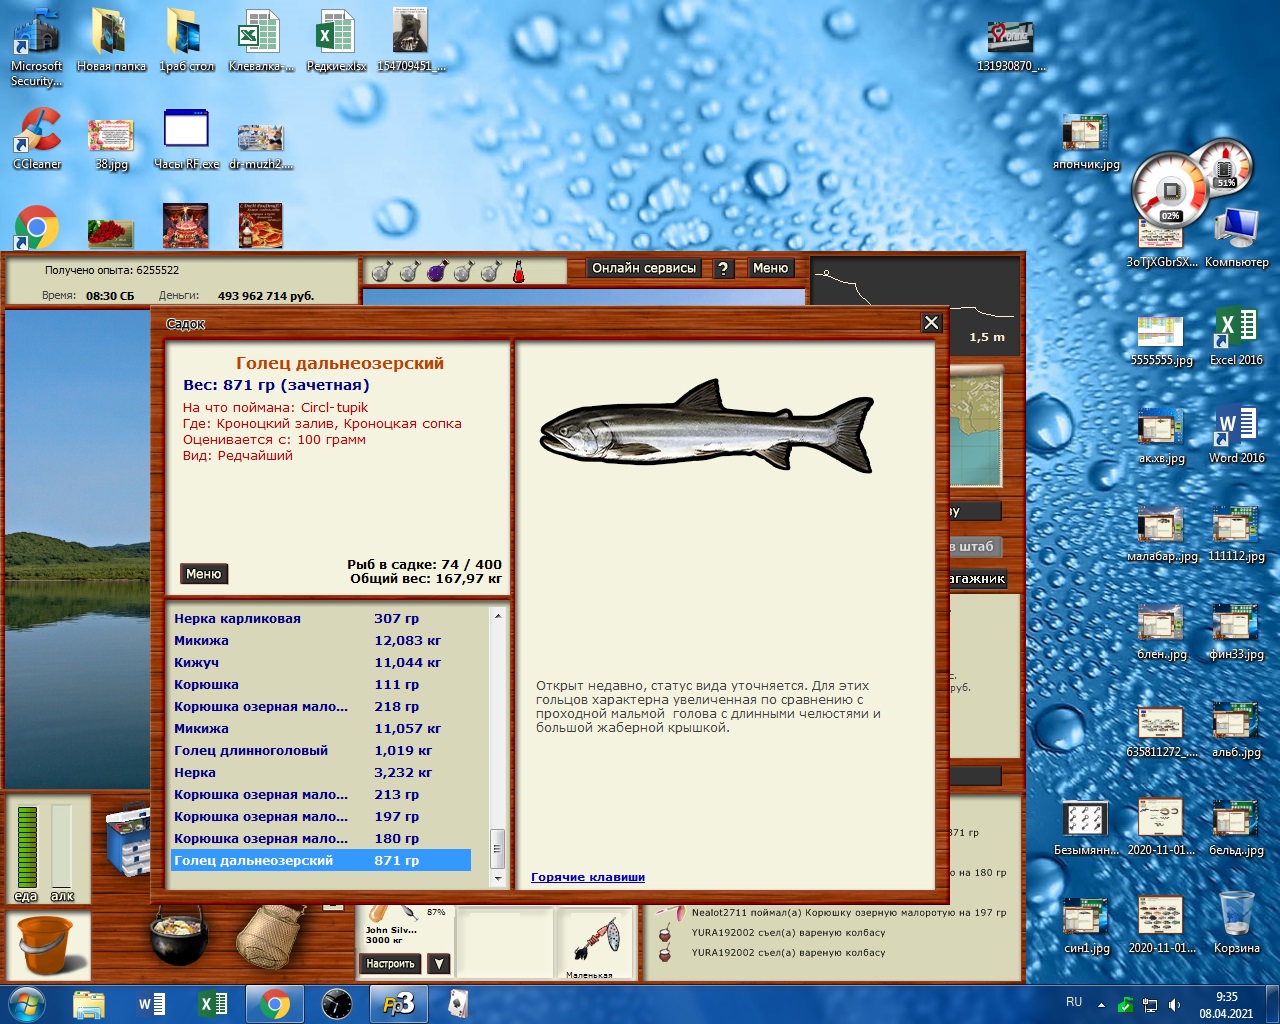Click the purple potion flask

pyautogui.click(x=437, y=271)
